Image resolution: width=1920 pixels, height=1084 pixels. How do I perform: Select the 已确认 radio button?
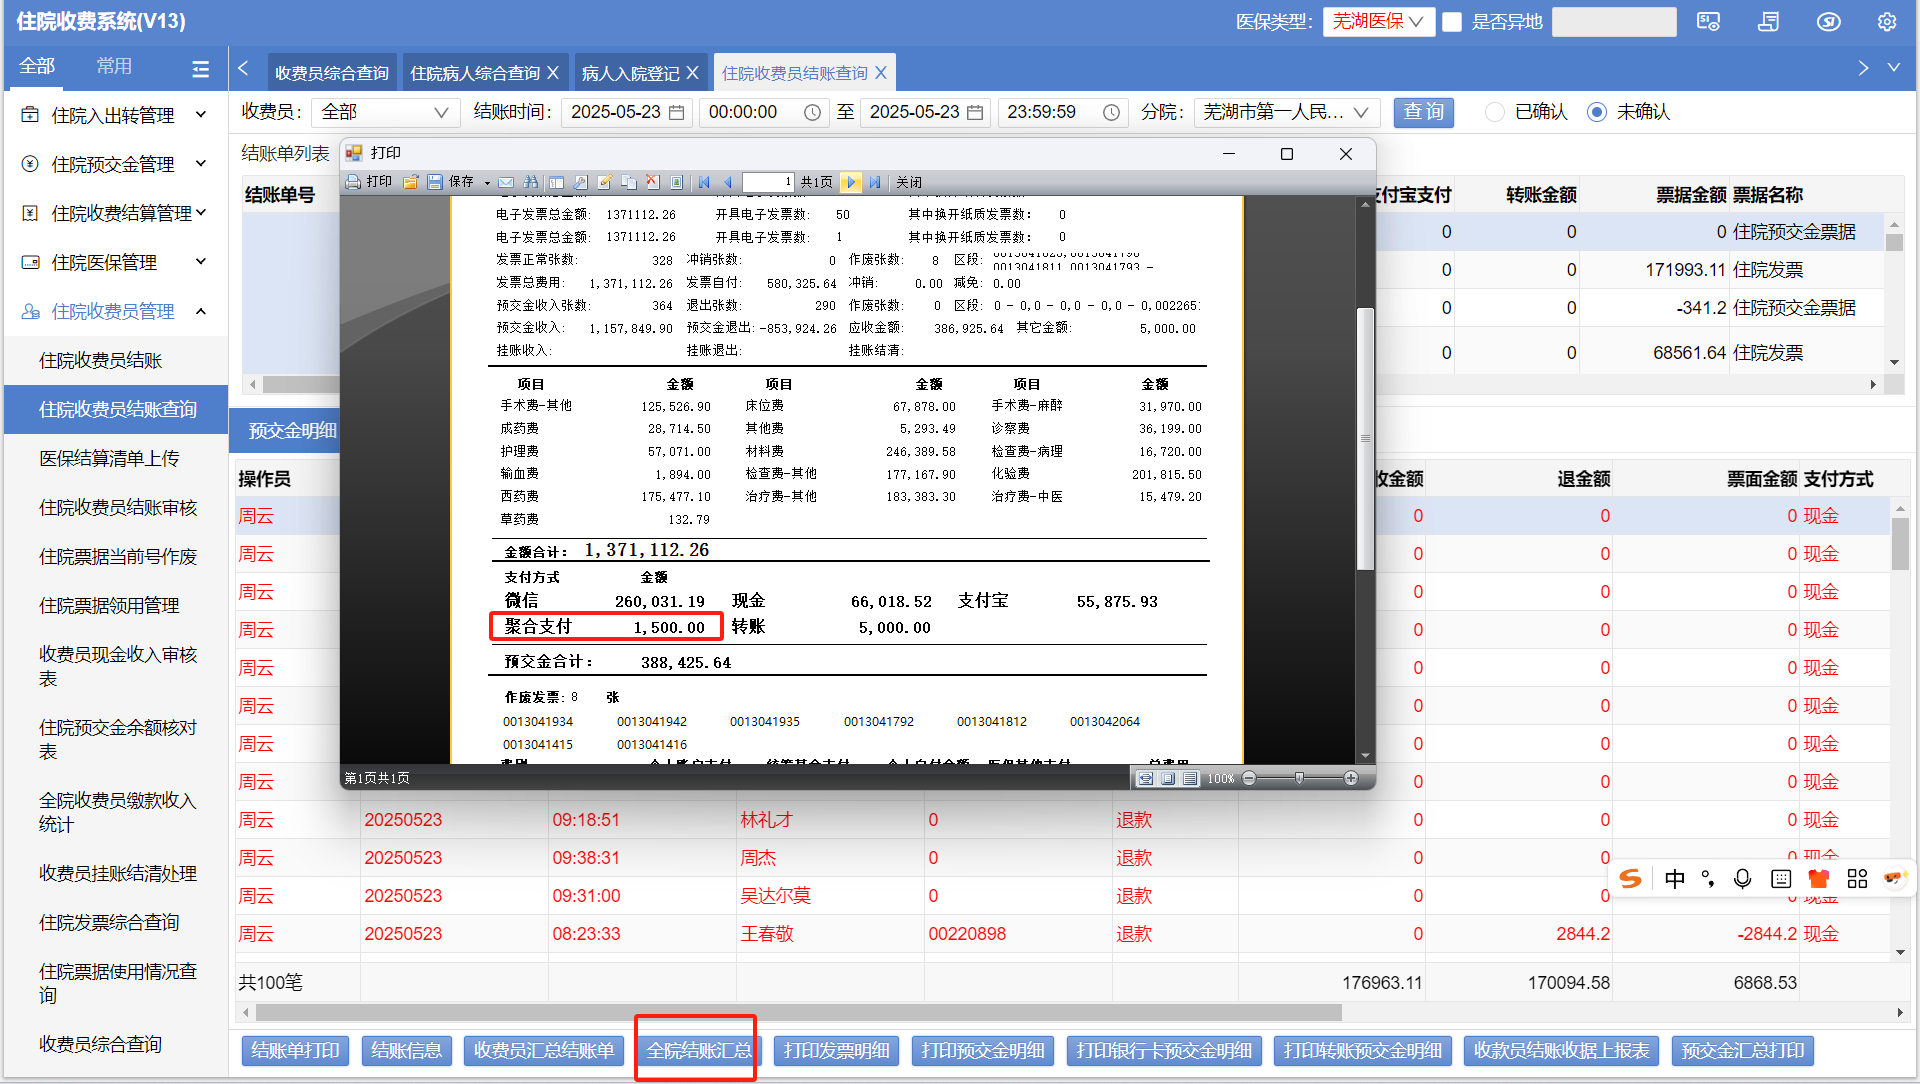click(x=1495, y=112)
